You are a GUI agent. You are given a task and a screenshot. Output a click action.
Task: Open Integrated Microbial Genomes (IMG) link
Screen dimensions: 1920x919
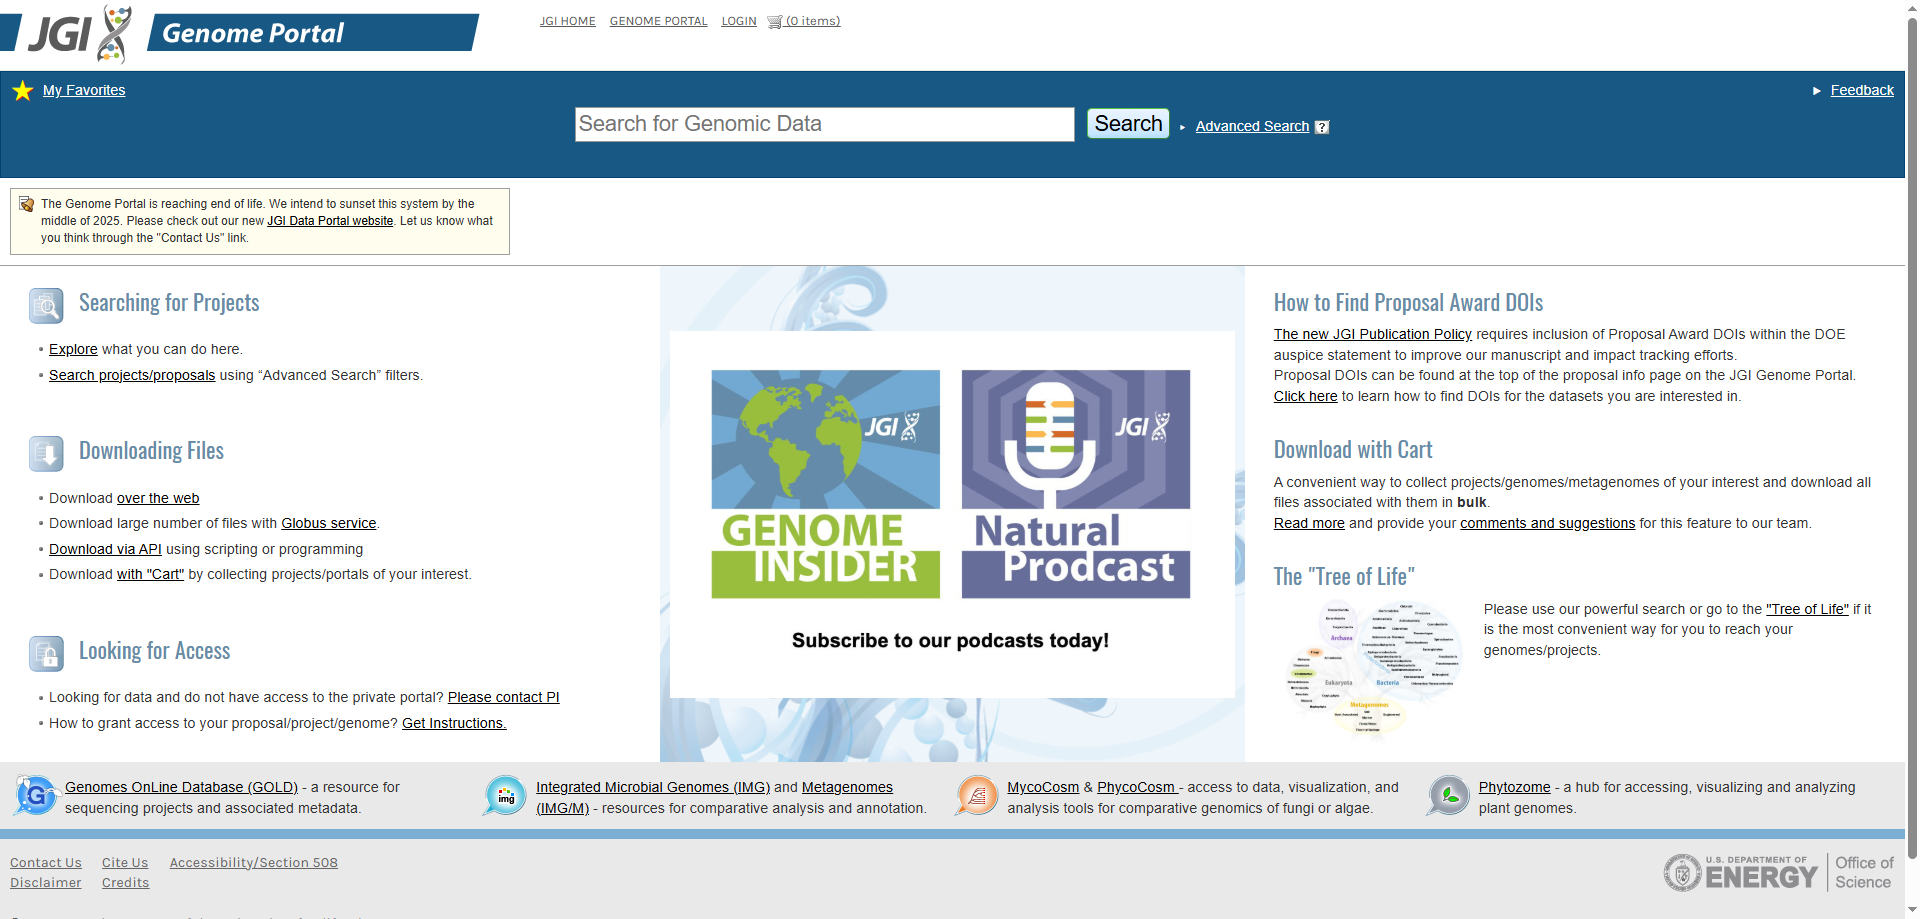click(x=653, y=787)
